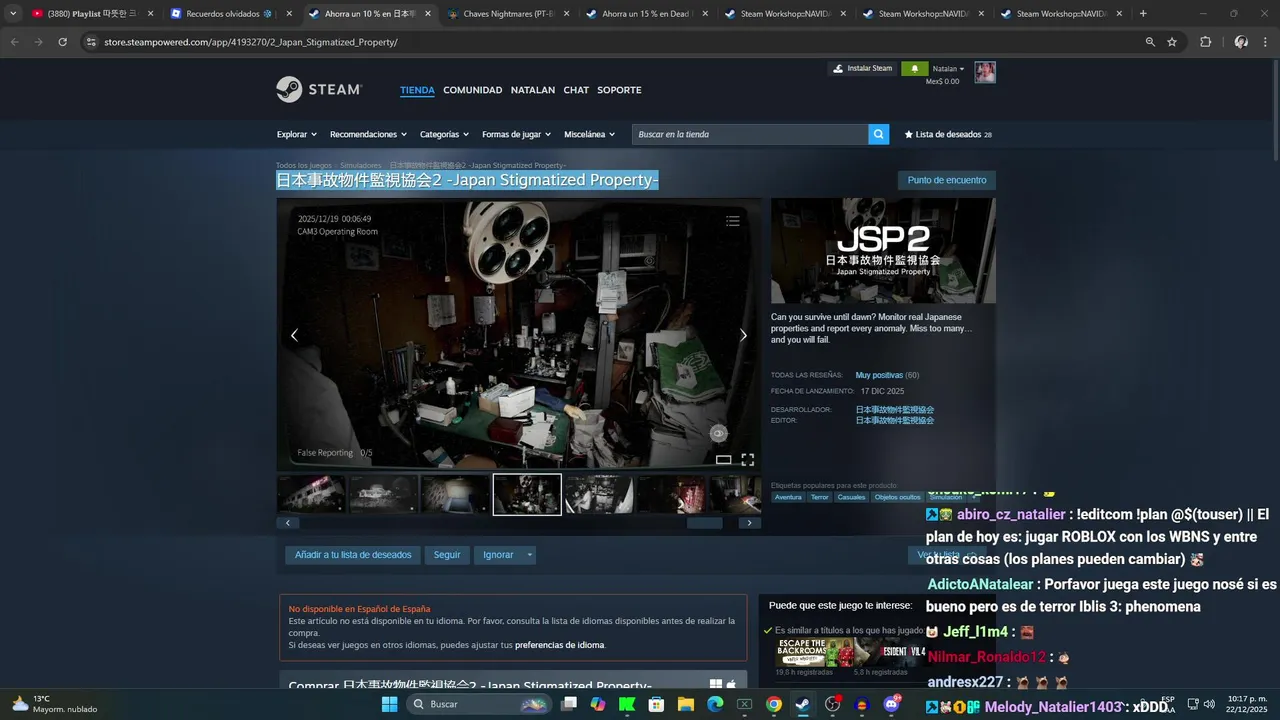Open a new Chrome tab

point(1143,14)
